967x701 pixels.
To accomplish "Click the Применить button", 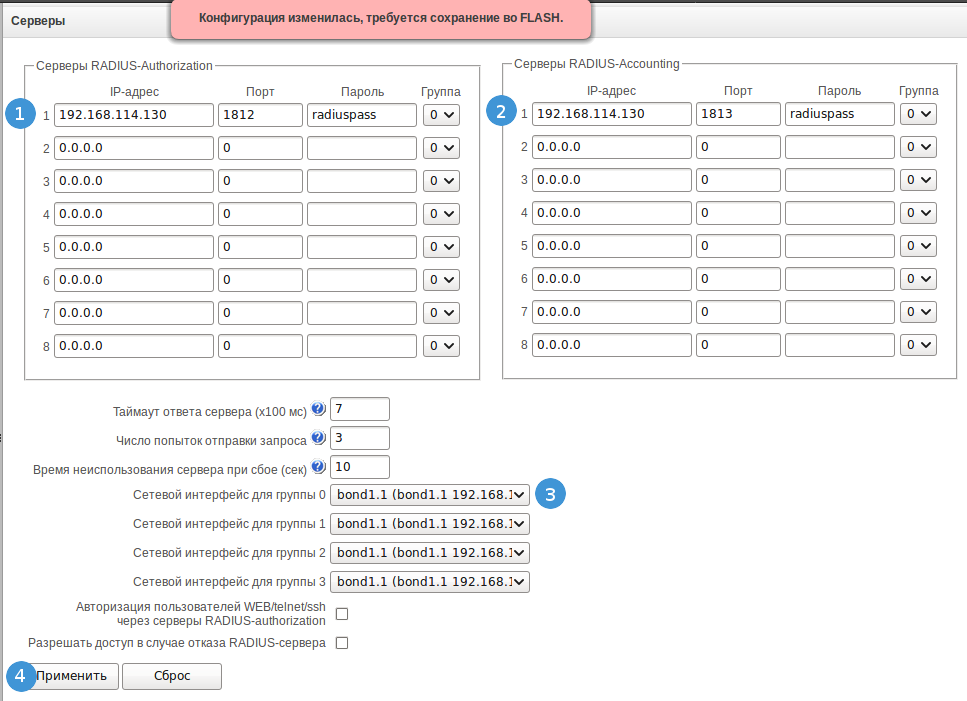I will click(x=71, y=676).
